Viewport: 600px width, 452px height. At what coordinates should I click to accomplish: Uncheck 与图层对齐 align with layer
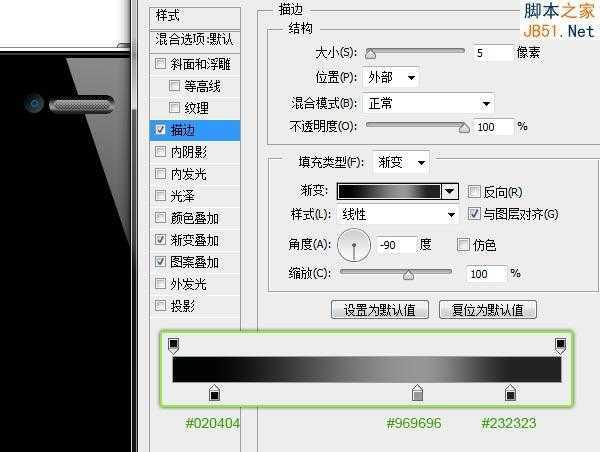click(474, 213)
